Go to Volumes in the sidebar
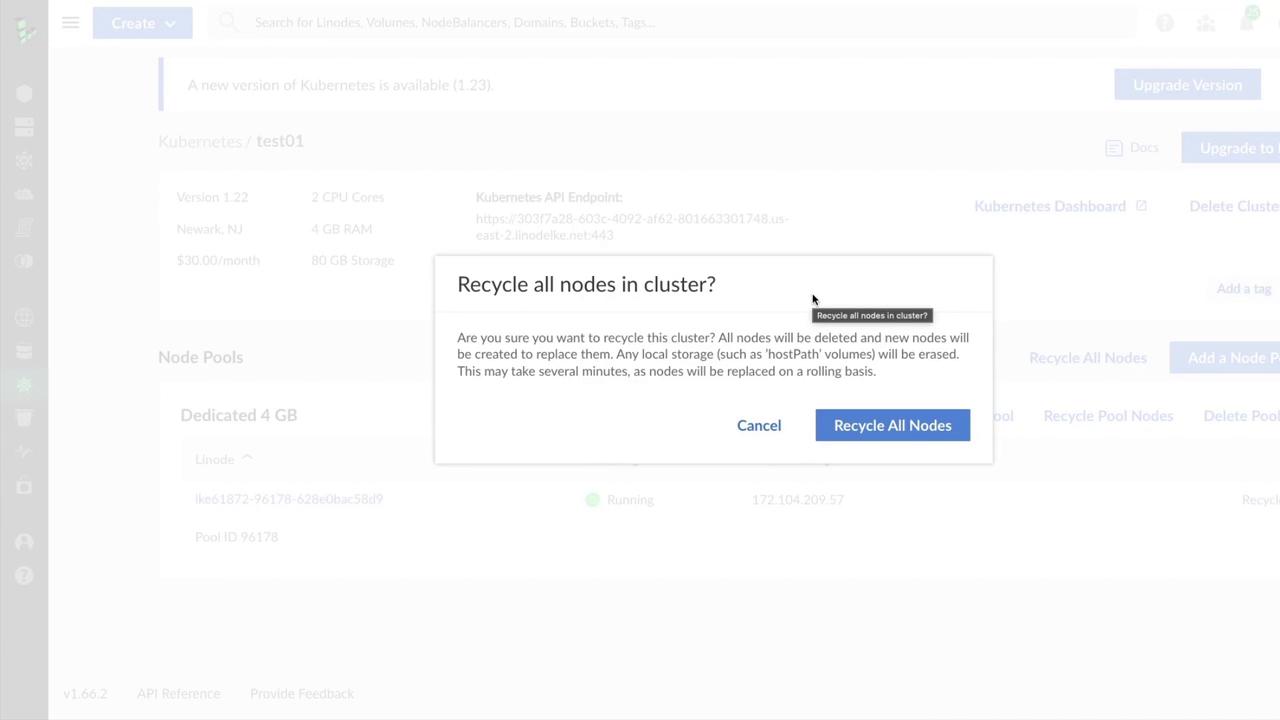This screenshot has height=720, width=1280. coord(25,127)
